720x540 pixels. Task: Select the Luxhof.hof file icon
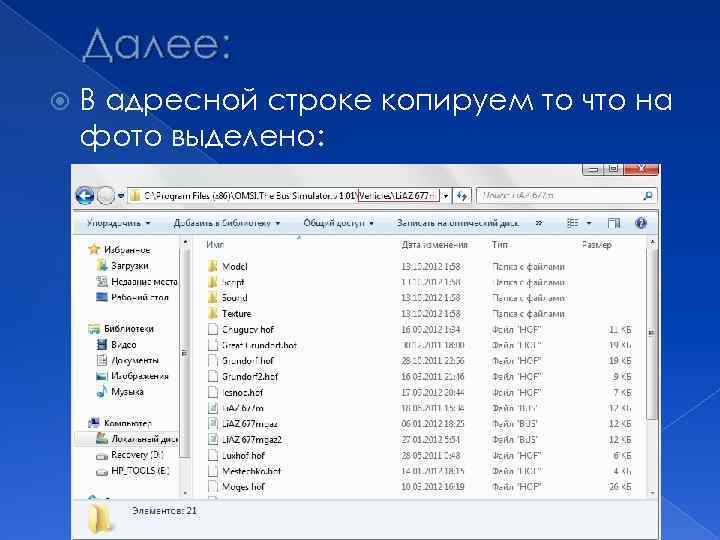click(x=213, y=455)
